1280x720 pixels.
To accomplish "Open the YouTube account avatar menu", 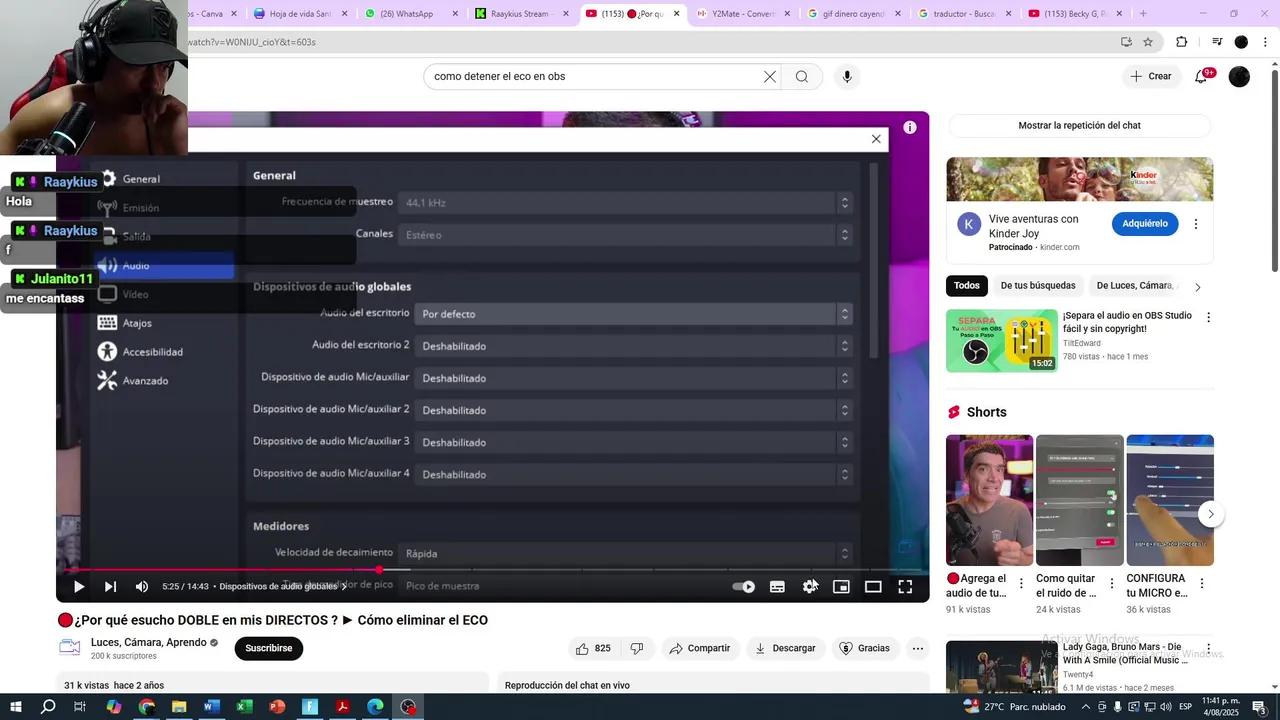I will 1239,76.
